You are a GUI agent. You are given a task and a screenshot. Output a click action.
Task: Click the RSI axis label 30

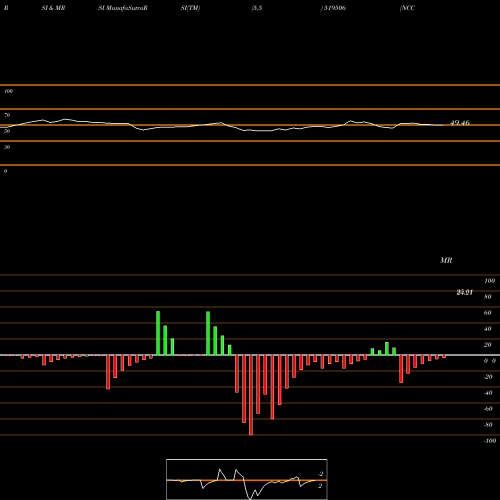(x=7, y=147)
